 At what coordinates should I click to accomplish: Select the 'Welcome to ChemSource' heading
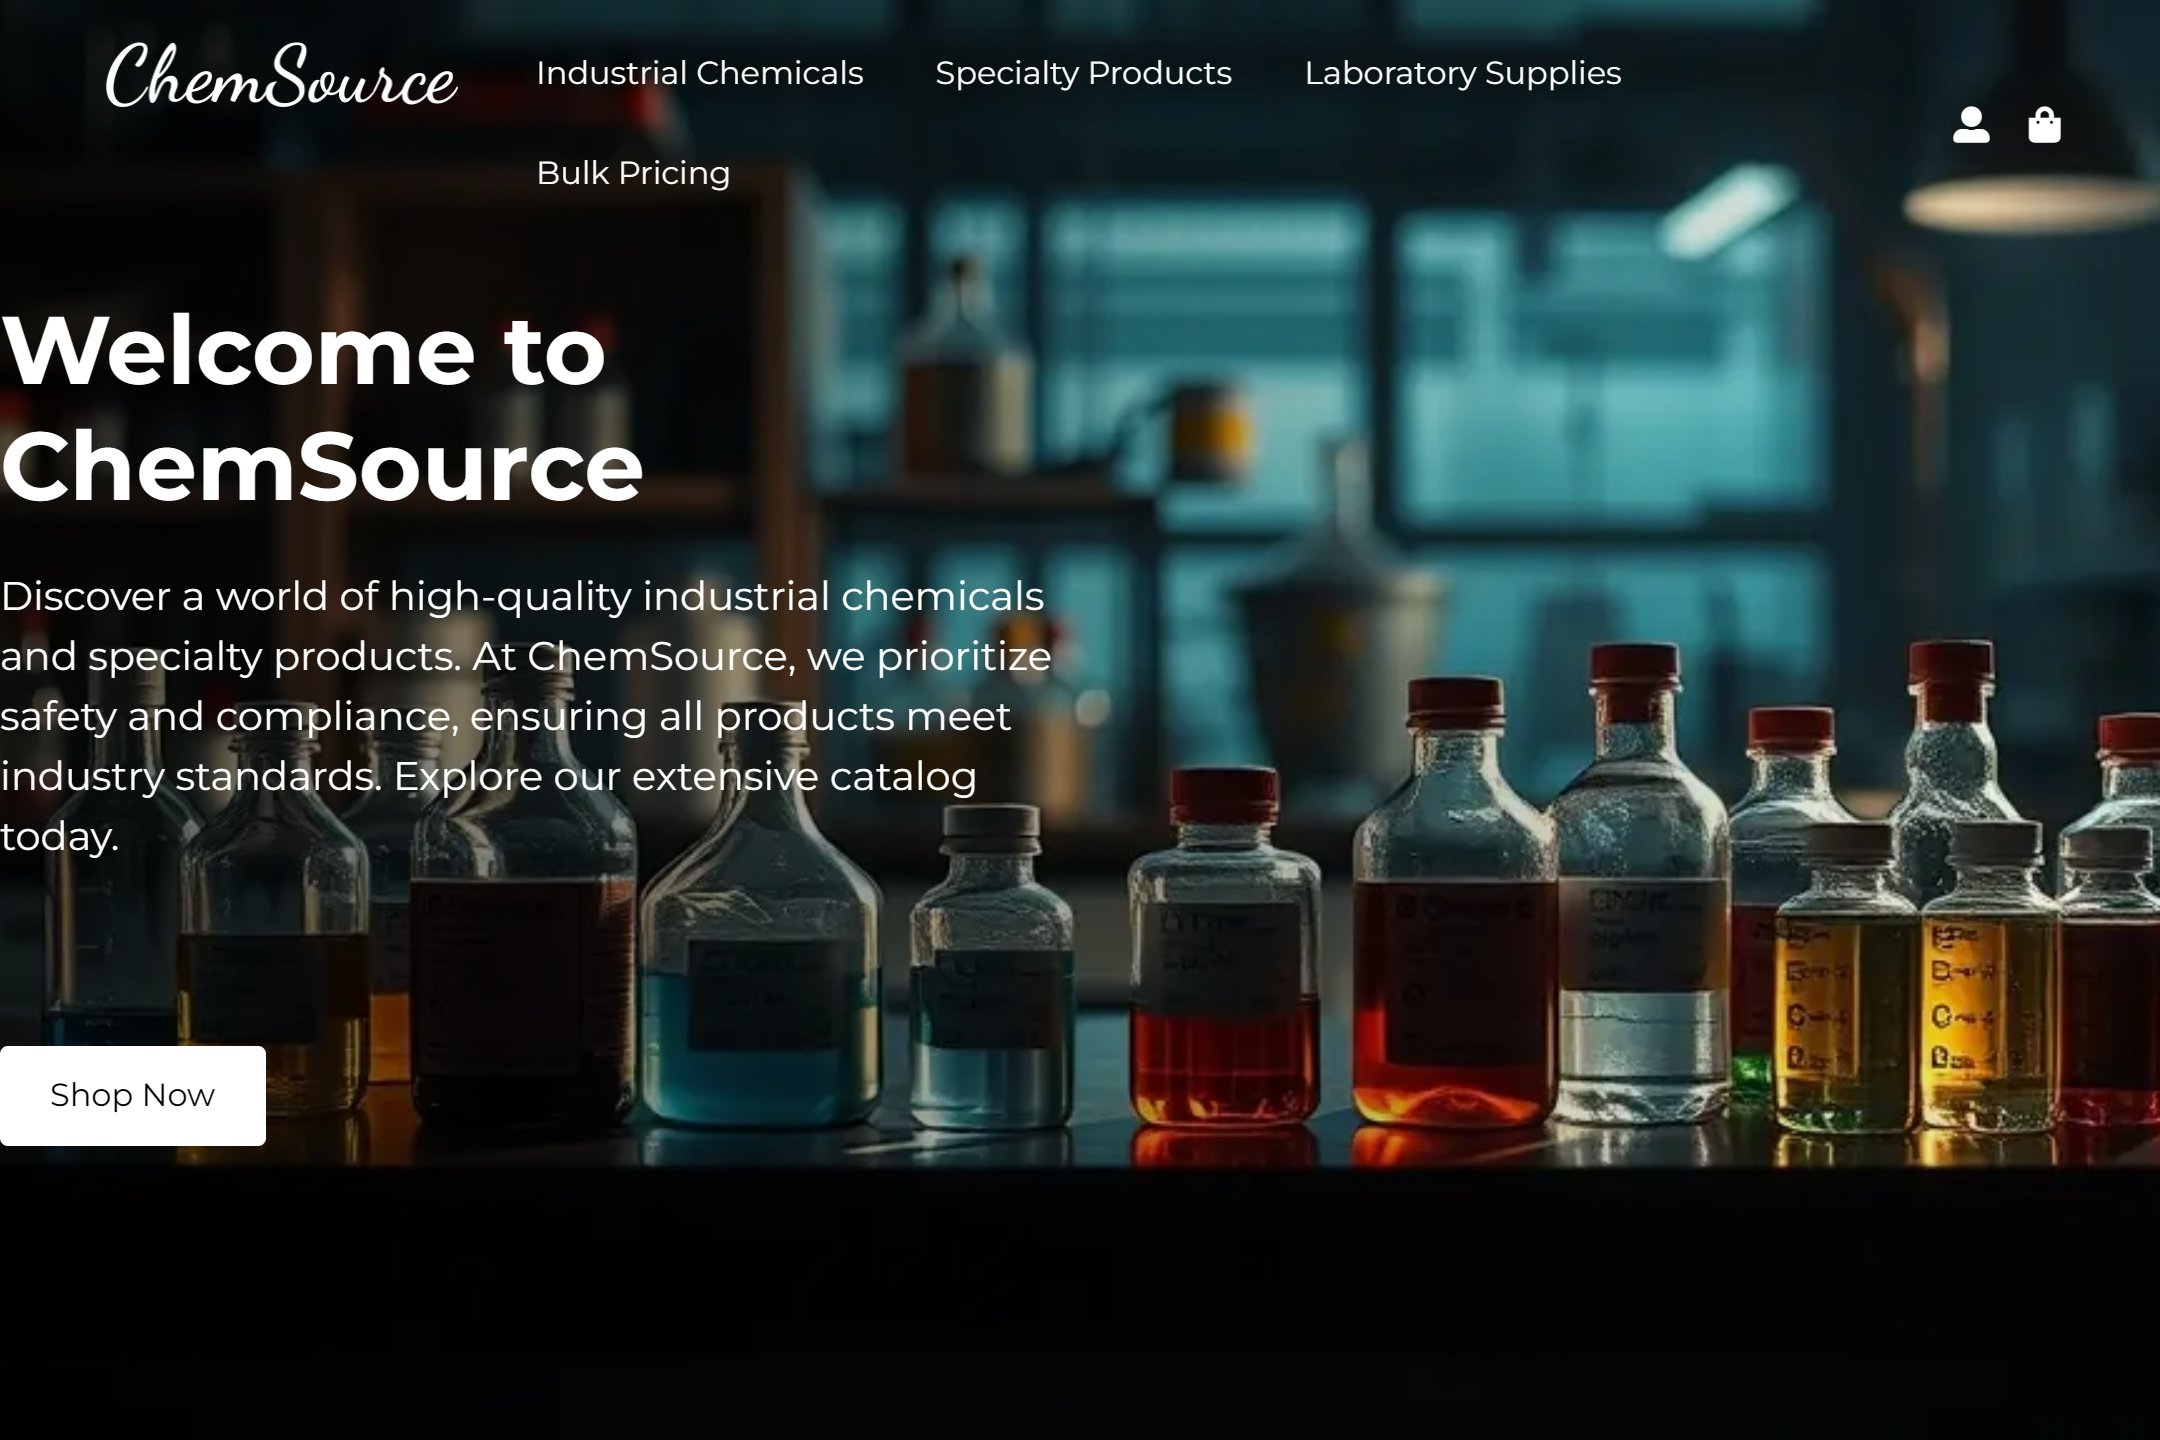[x=322, y=407]
